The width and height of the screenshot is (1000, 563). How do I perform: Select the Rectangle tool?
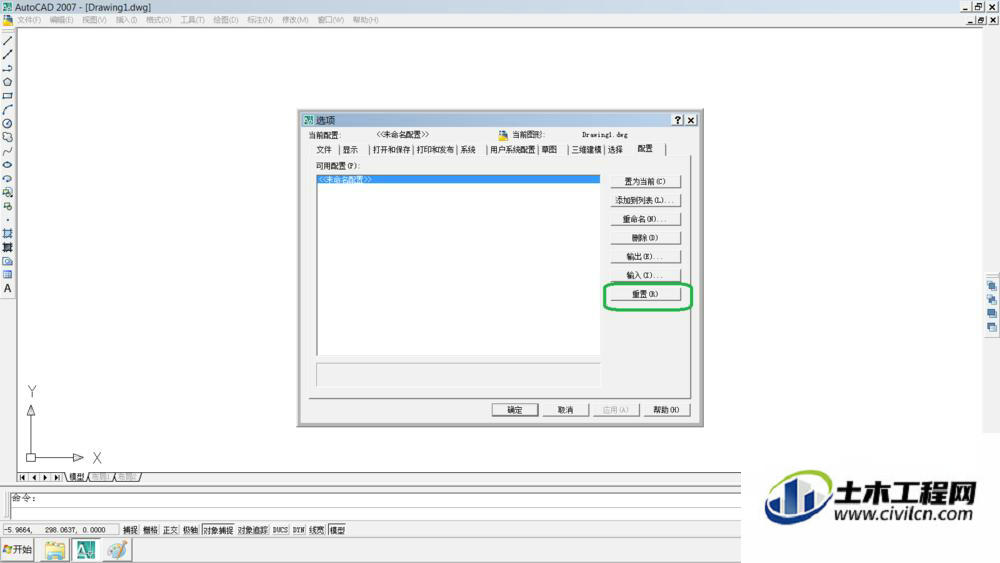tap(8, 96)
